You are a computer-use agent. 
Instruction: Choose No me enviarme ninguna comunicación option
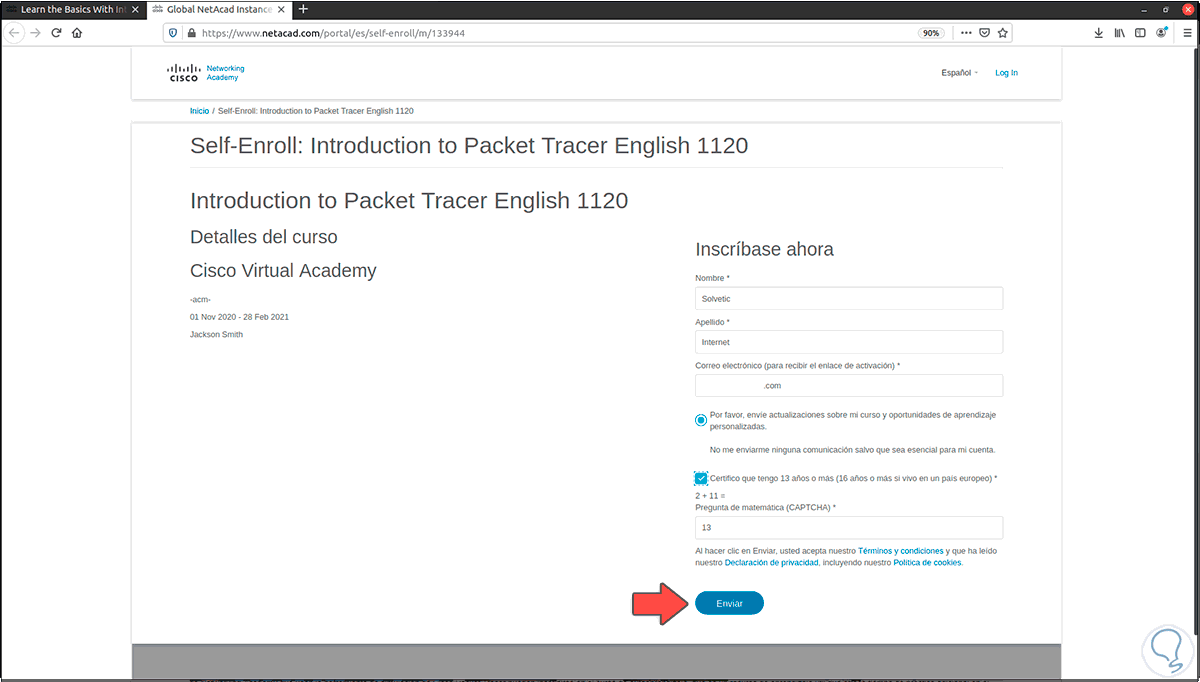(x=852, y=450)
